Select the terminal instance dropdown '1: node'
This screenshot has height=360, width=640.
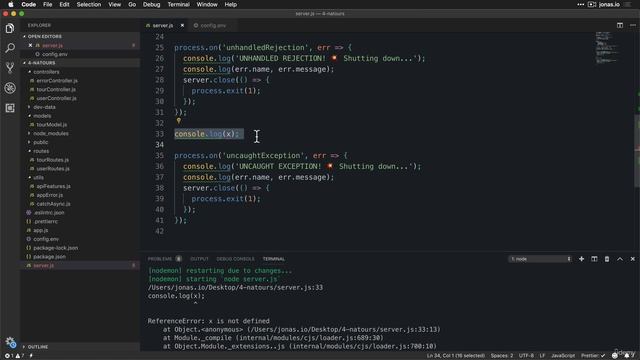click(540, 259)
